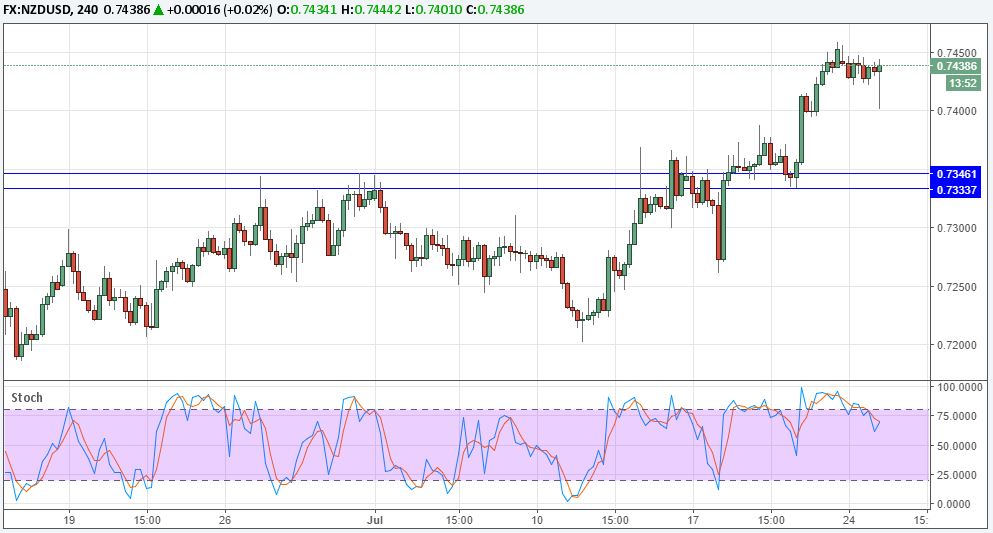Select the 0.73461 horizontal line label
The width and height of the screenshot is (993, 533).
956,174
